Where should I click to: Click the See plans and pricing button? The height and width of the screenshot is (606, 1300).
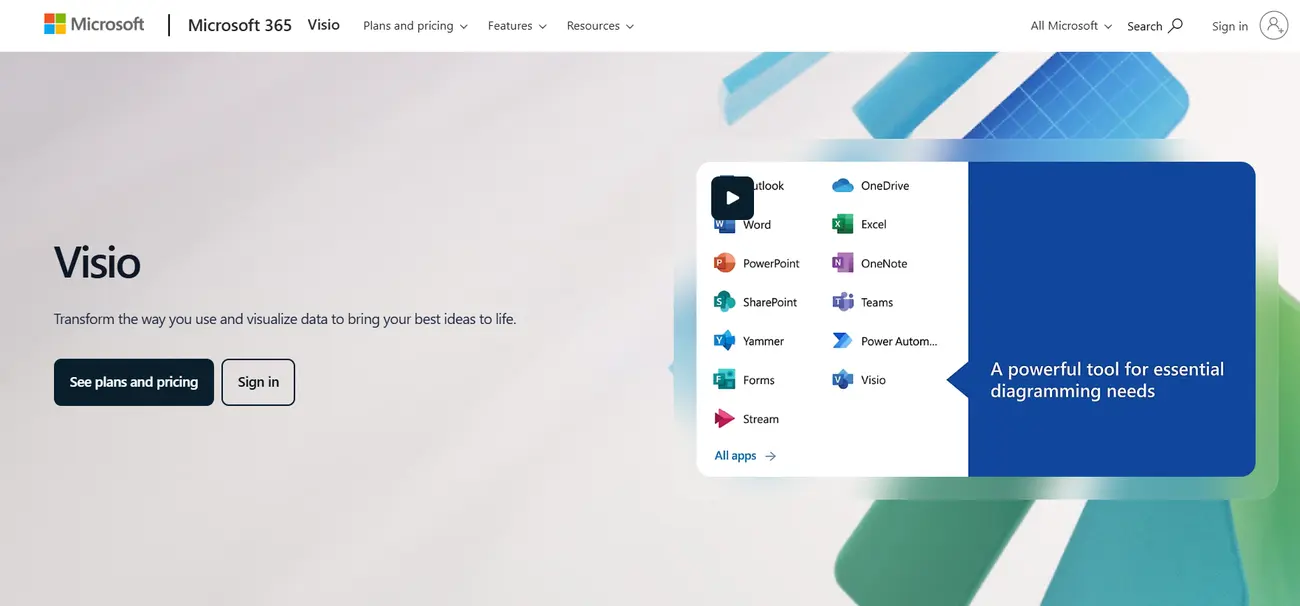133,381
